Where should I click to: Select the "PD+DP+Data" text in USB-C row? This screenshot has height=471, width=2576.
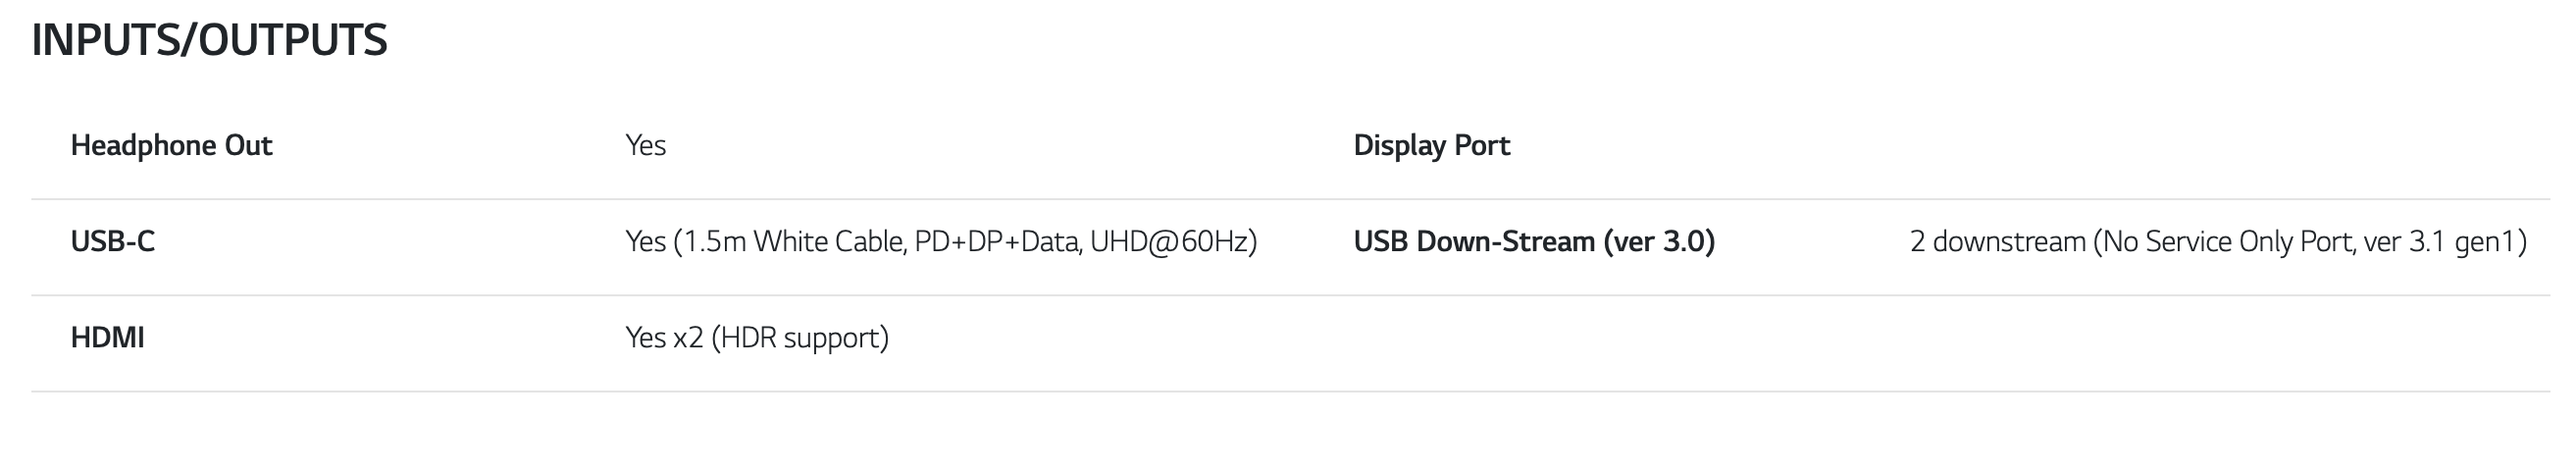pos(997,242)
